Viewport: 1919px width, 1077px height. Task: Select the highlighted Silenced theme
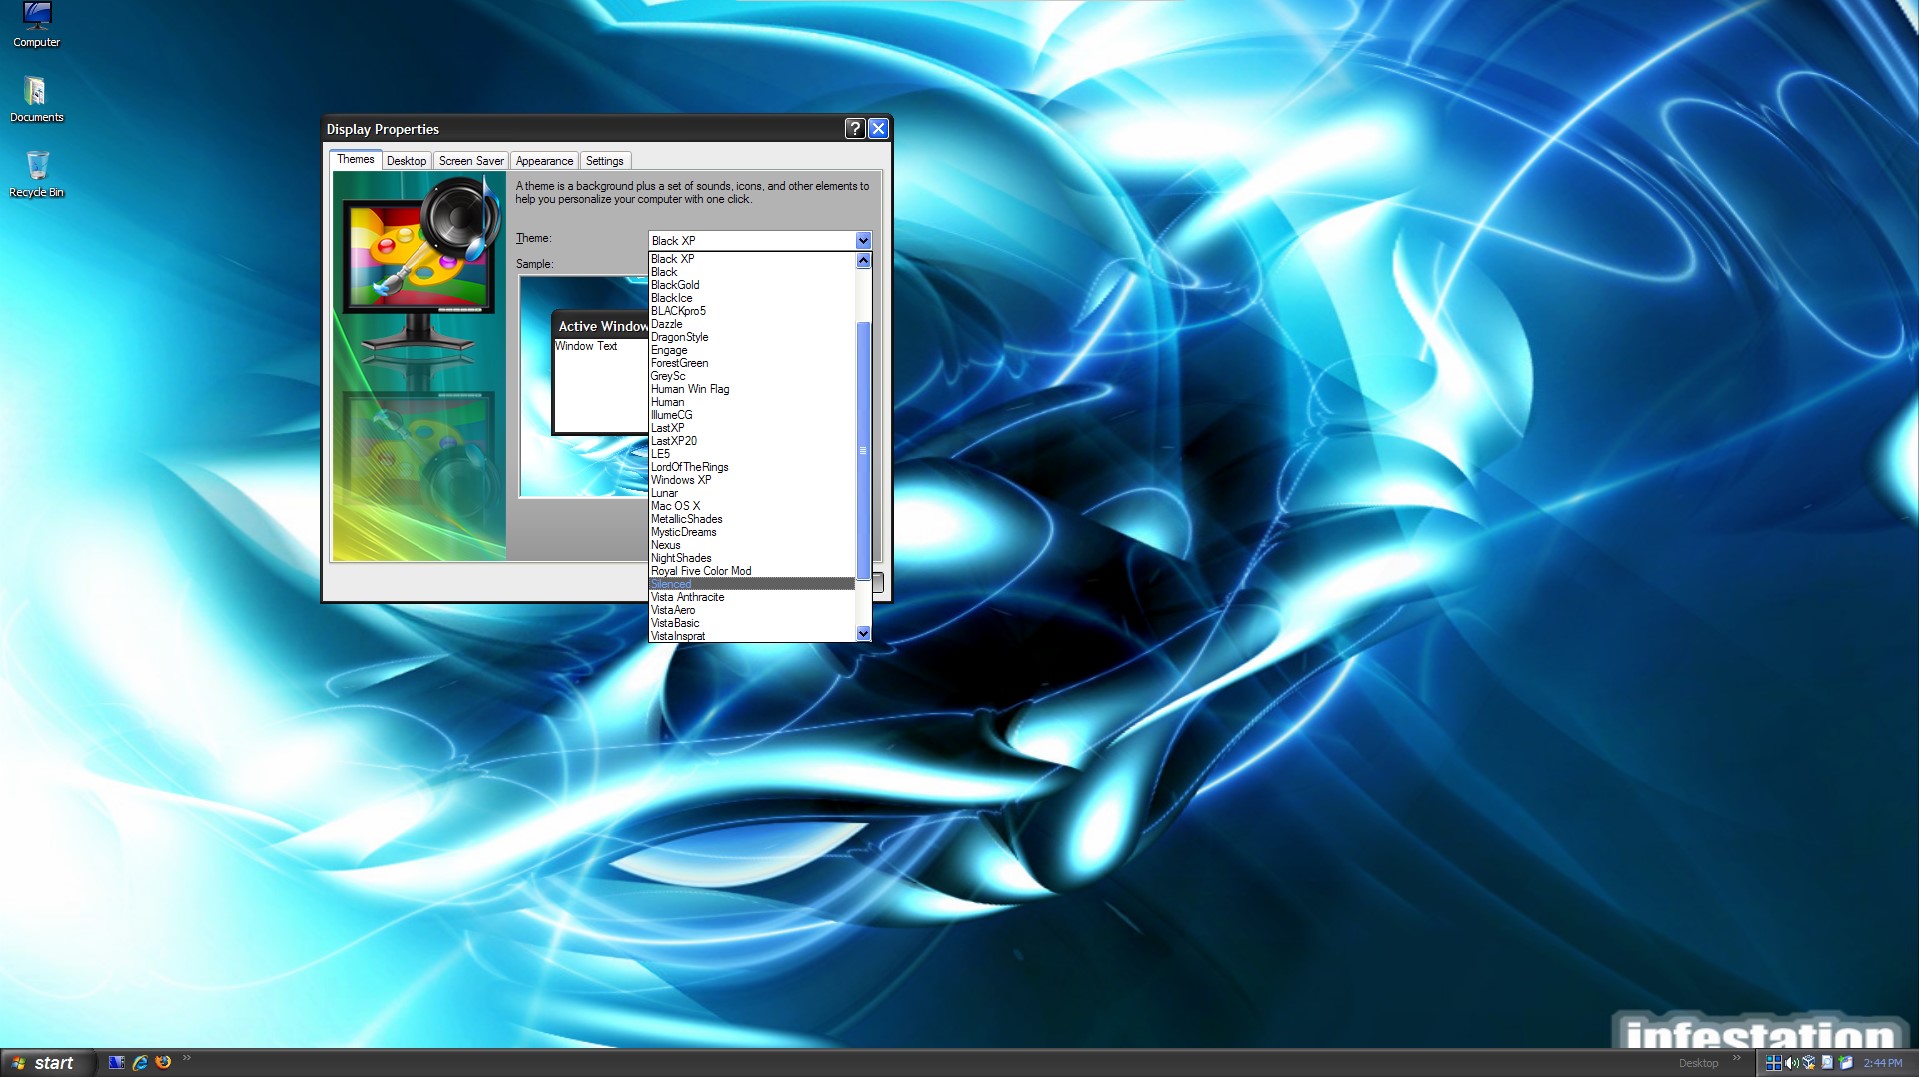click(752, 584)
